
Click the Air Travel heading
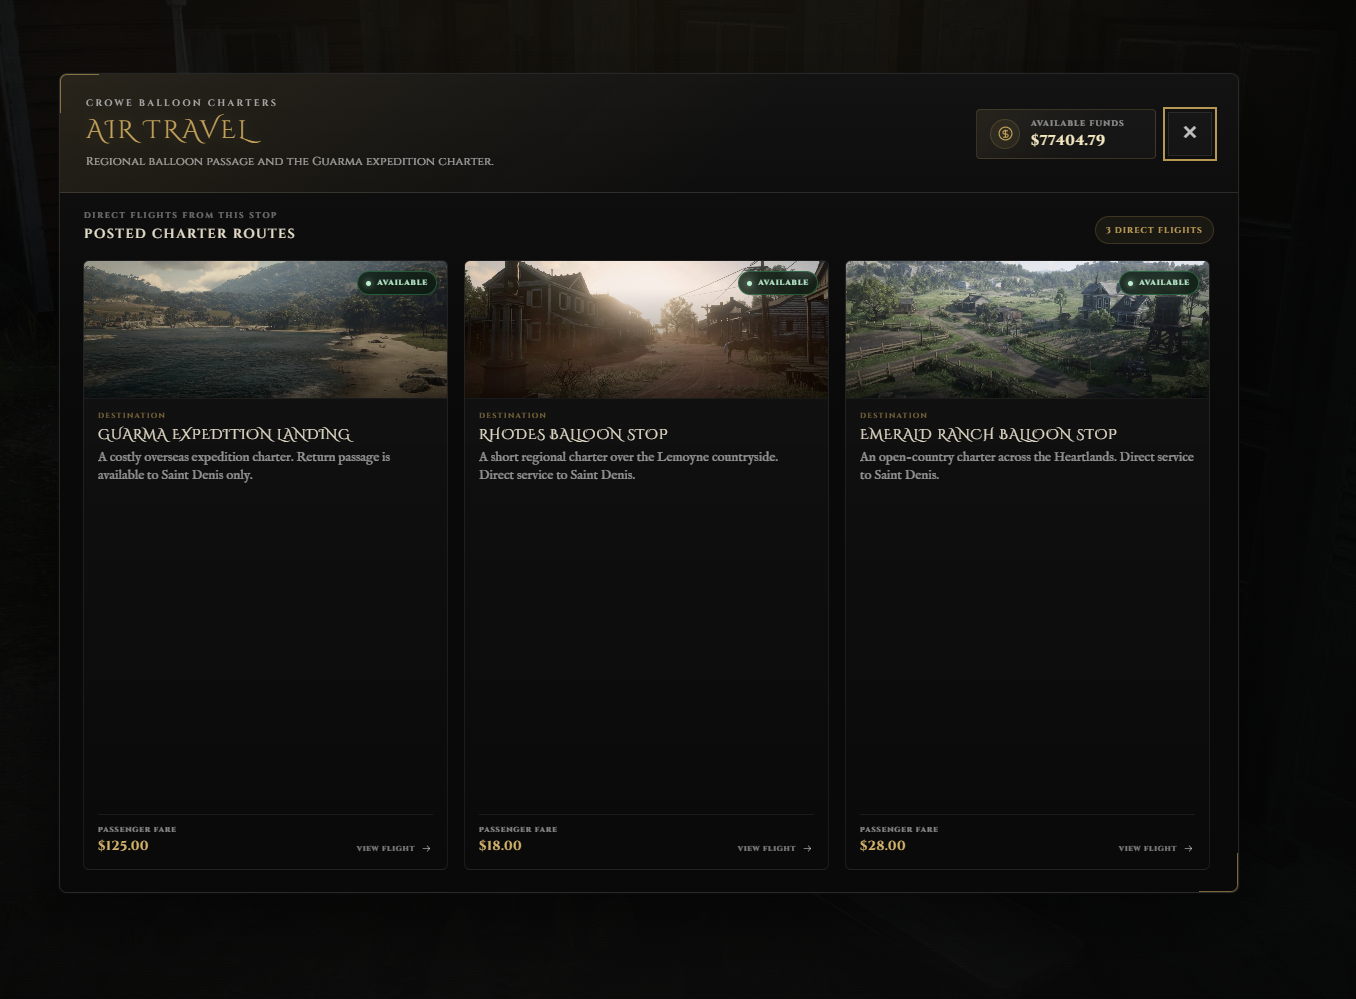(173, 130)
